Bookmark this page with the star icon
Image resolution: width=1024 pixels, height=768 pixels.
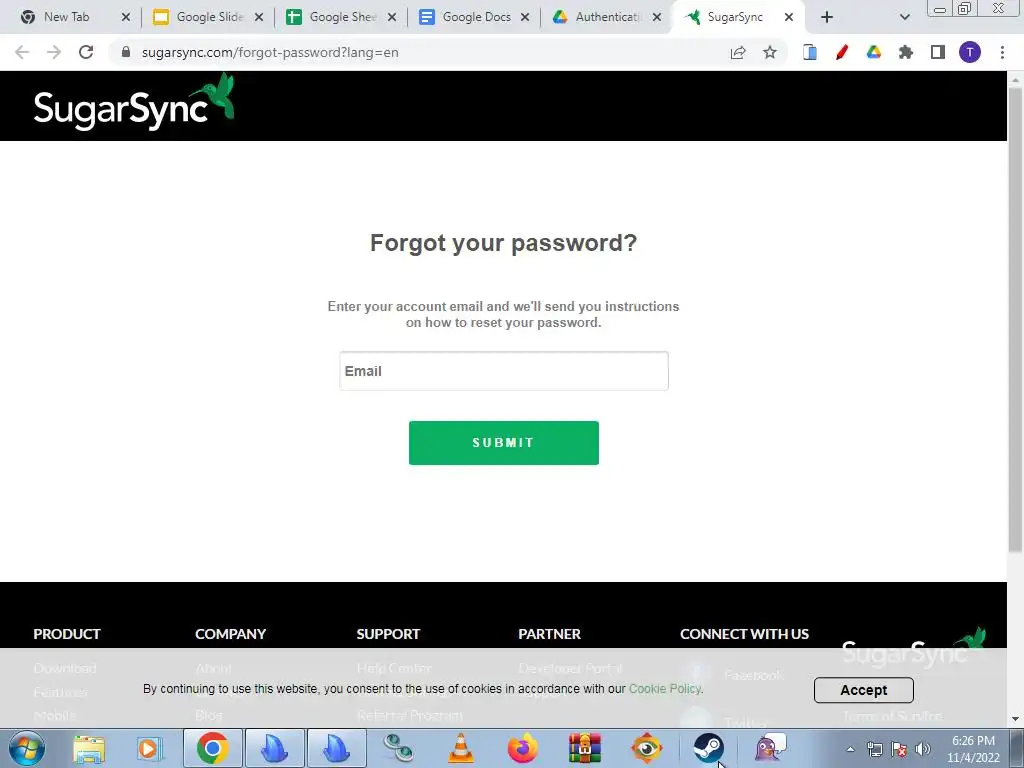pos(770,52)
